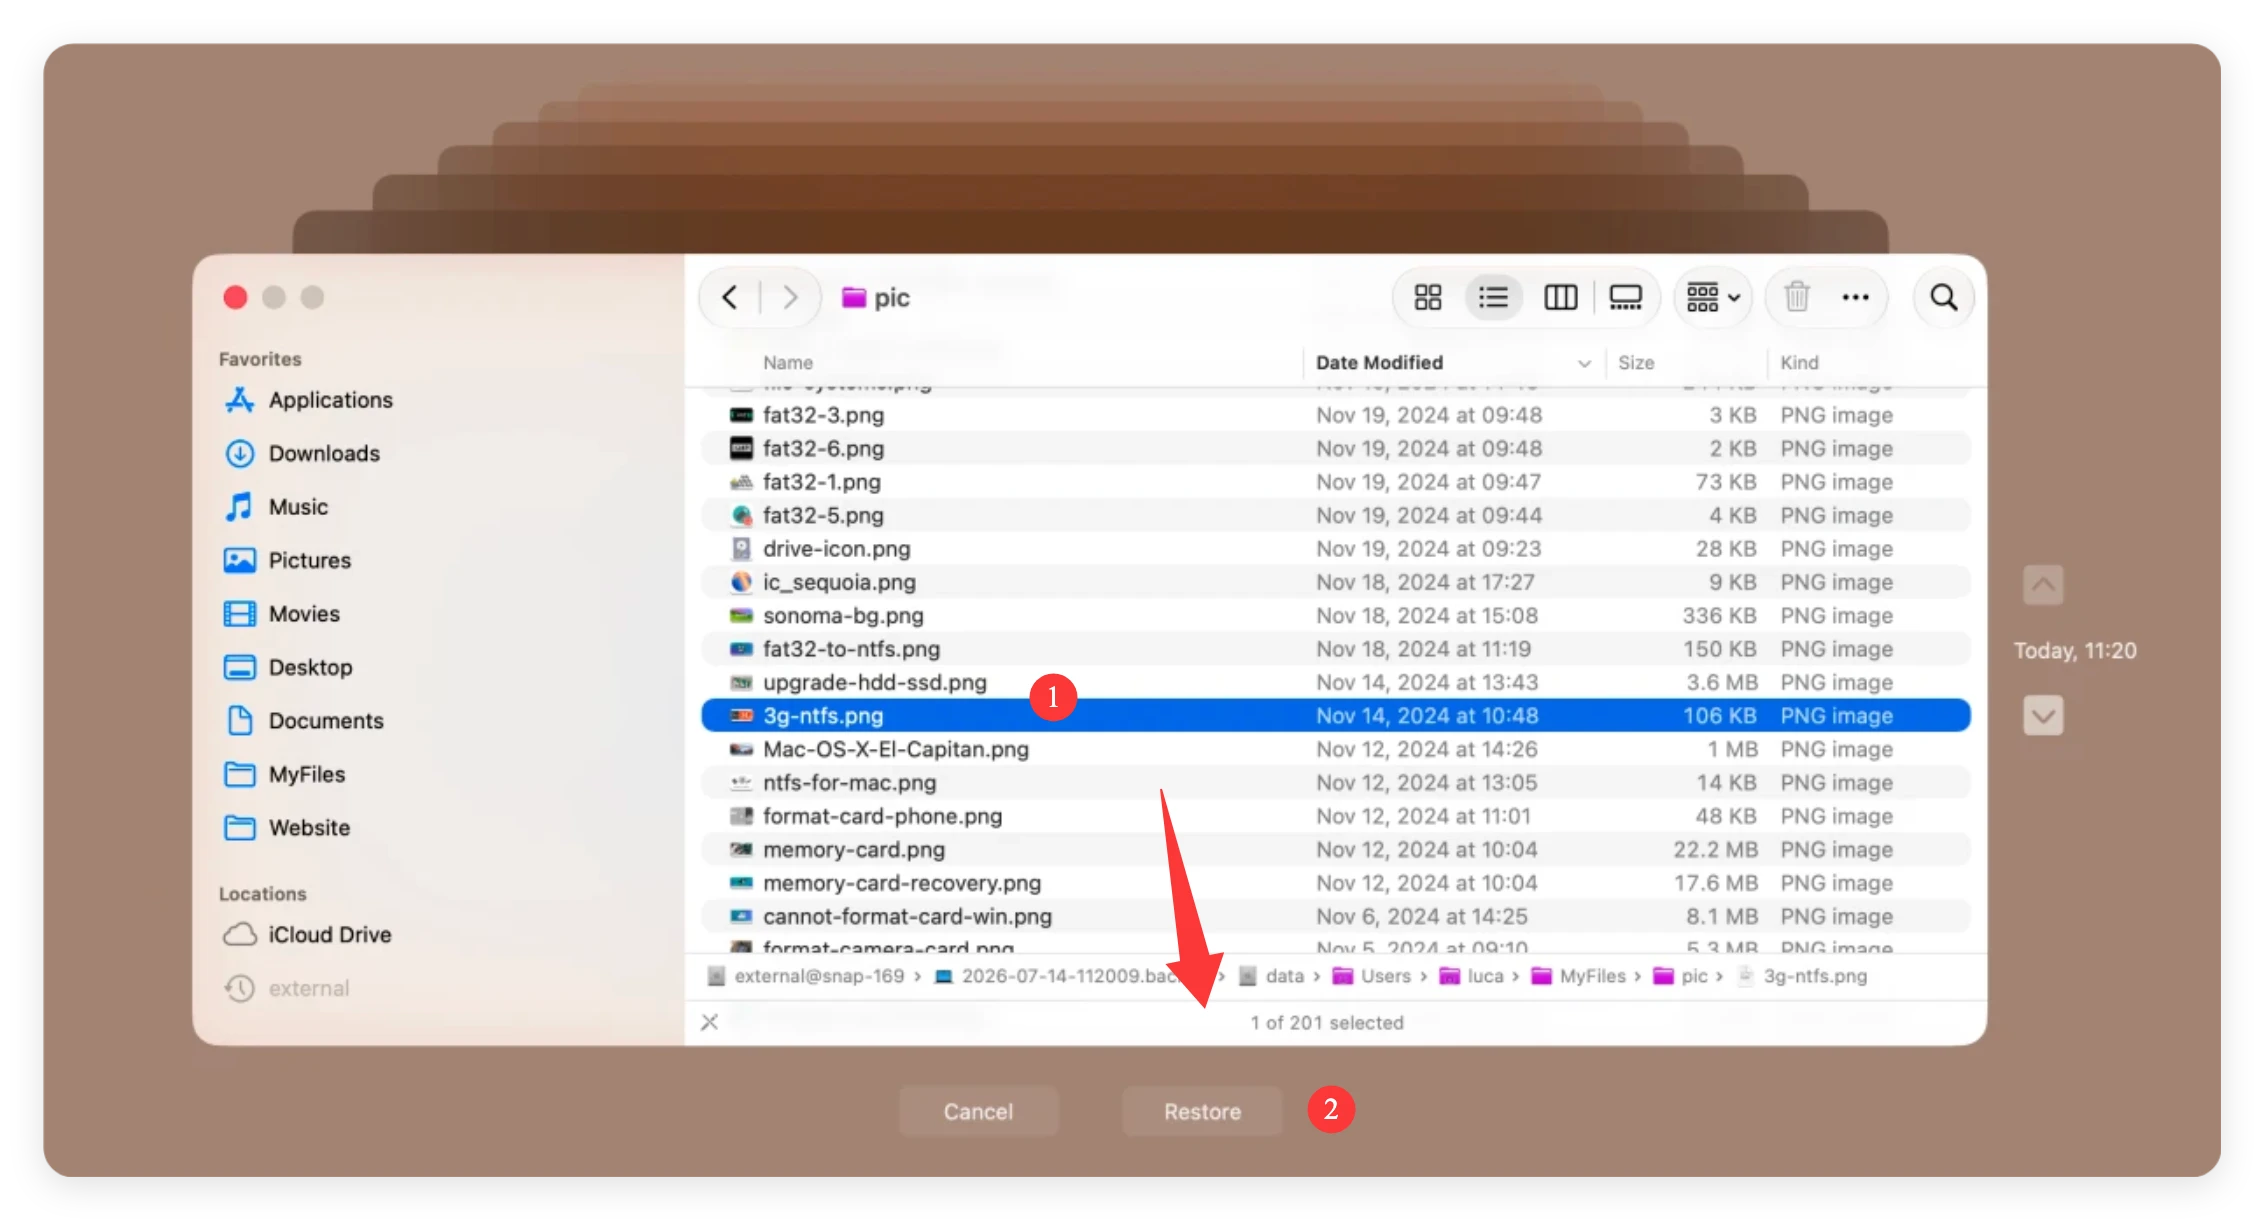
Task: Open Pictures in the sidebar
Action: [x=288, y=560]
